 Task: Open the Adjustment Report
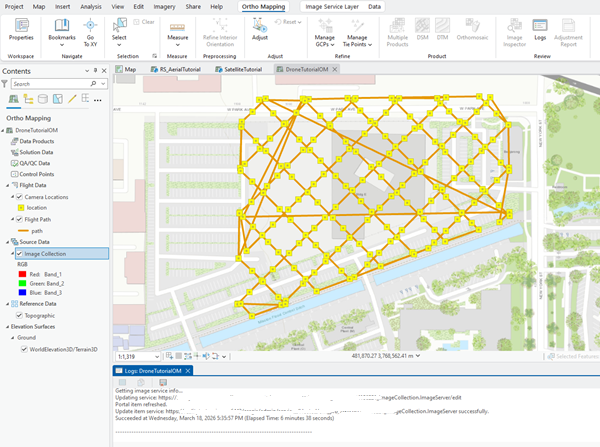pos(568,32)
